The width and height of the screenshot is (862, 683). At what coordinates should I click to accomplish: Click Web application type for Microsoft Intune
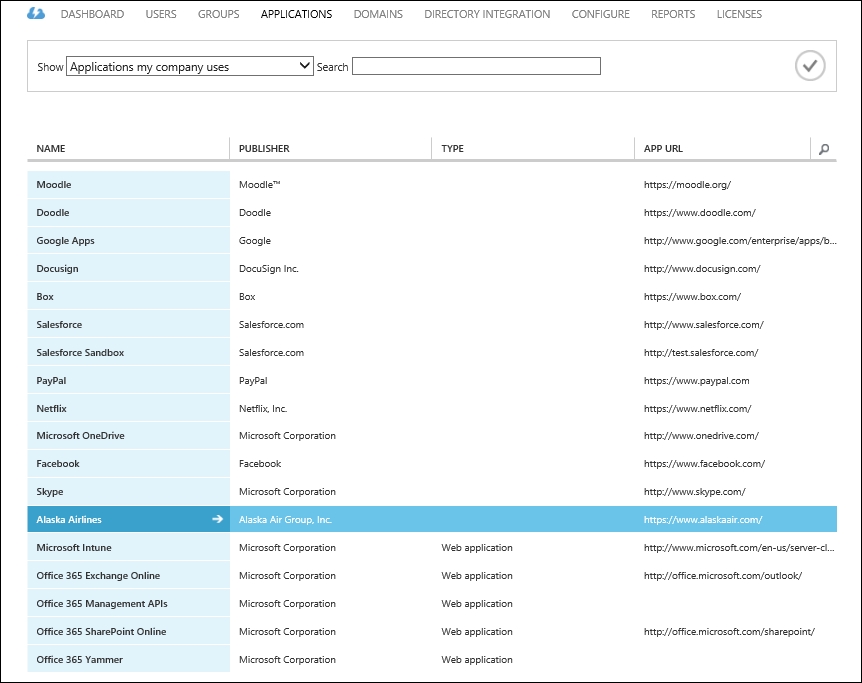[477, 548]
